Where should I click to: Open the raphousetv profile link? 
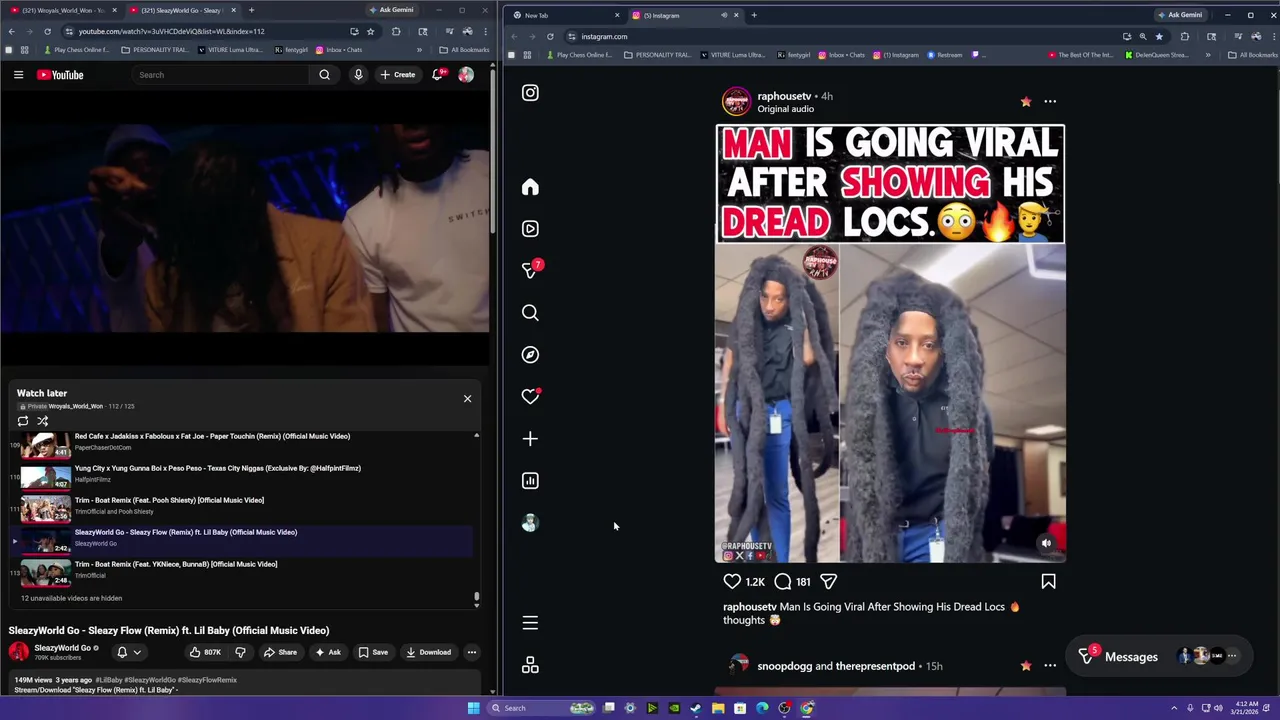point(784,96)
